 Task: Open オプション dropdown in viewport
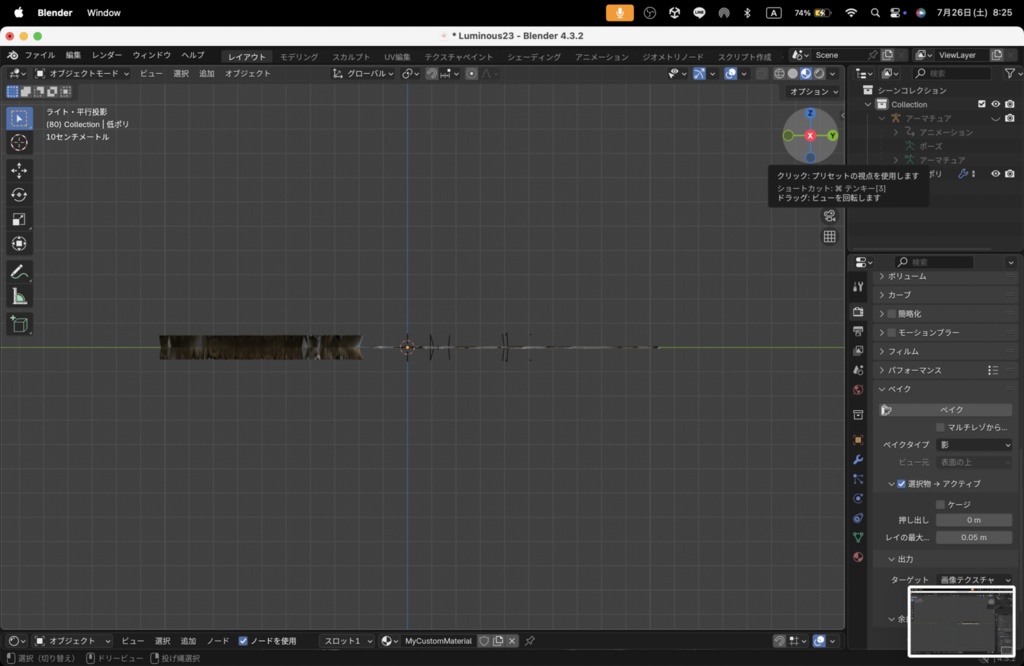click(814, 91)
